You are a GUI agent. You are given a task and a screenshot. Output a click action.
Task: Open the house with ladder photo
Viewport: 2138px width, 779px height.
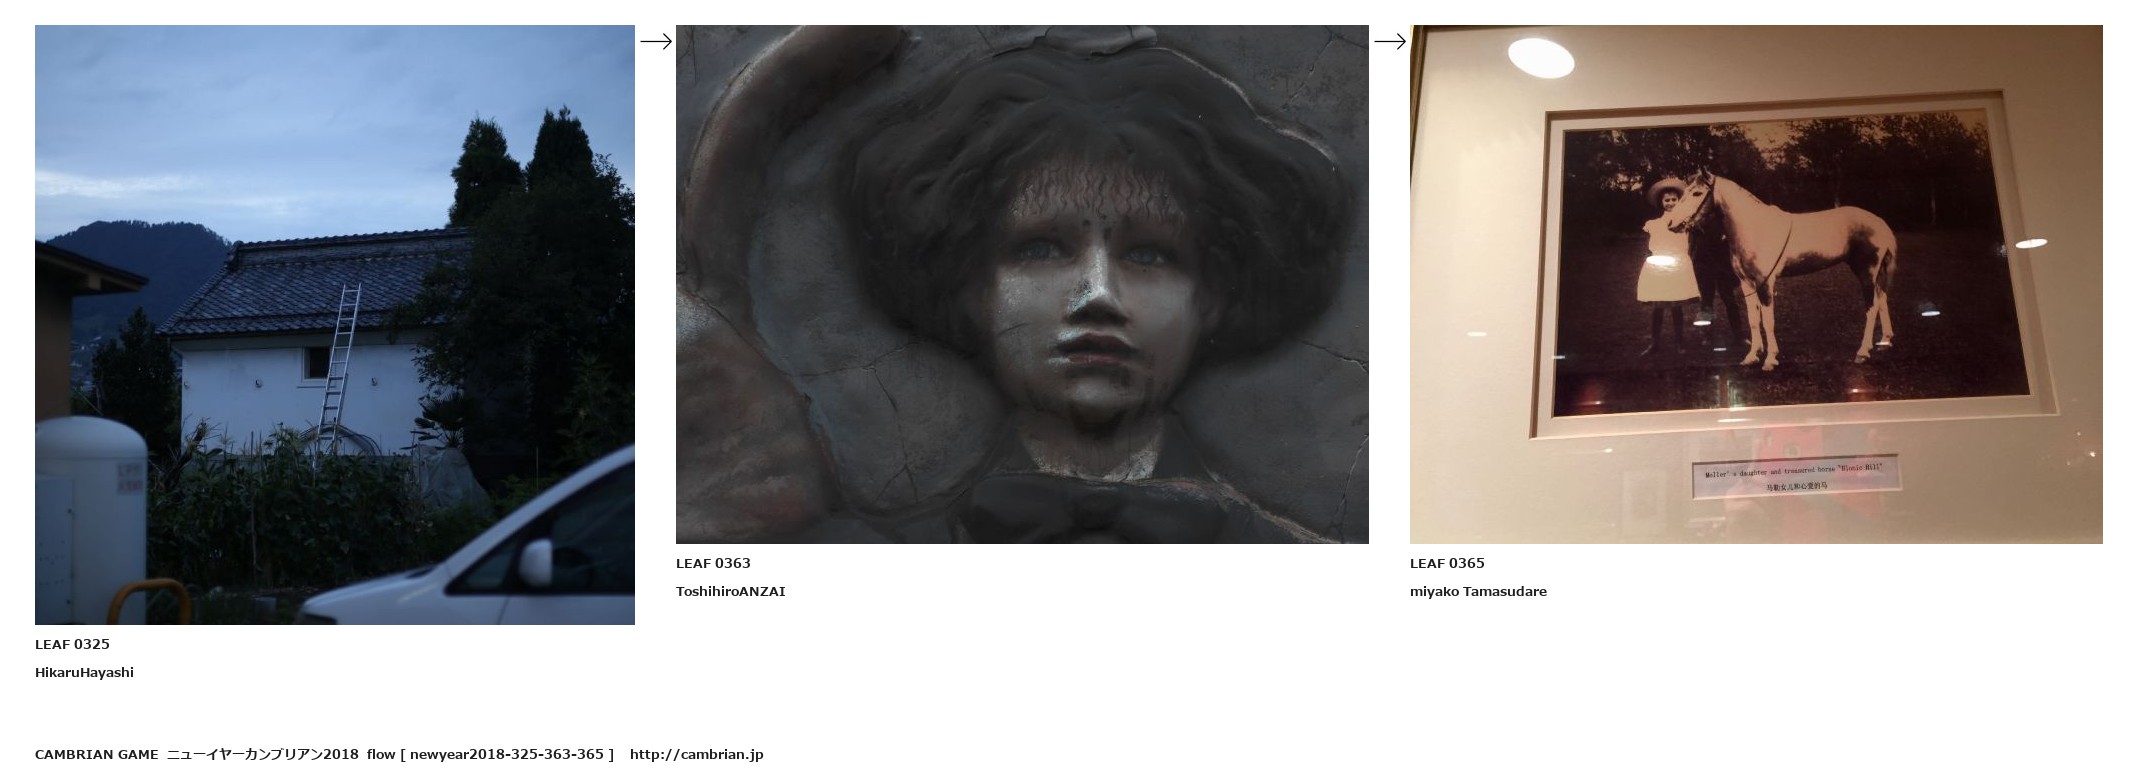[x=335, y=325]
